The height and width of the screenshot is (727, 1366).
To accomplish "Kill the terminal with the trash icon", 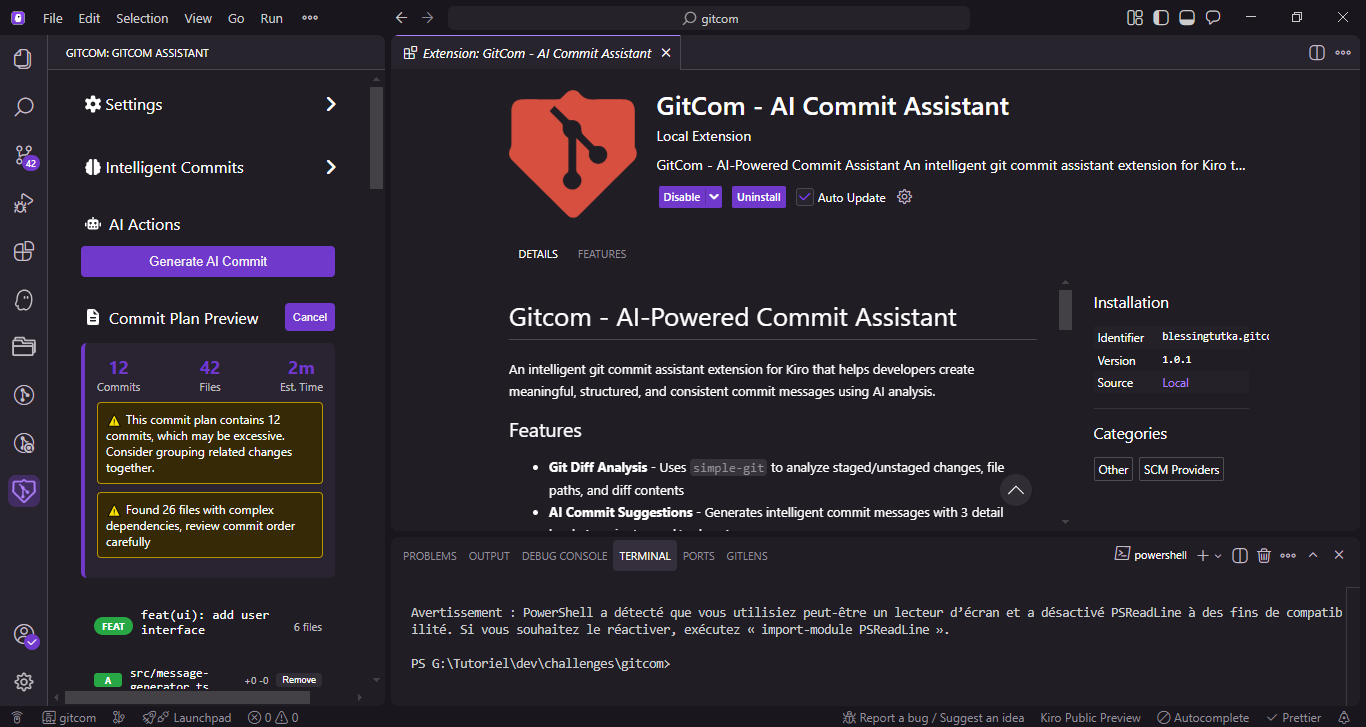I will coord(1264,555).
